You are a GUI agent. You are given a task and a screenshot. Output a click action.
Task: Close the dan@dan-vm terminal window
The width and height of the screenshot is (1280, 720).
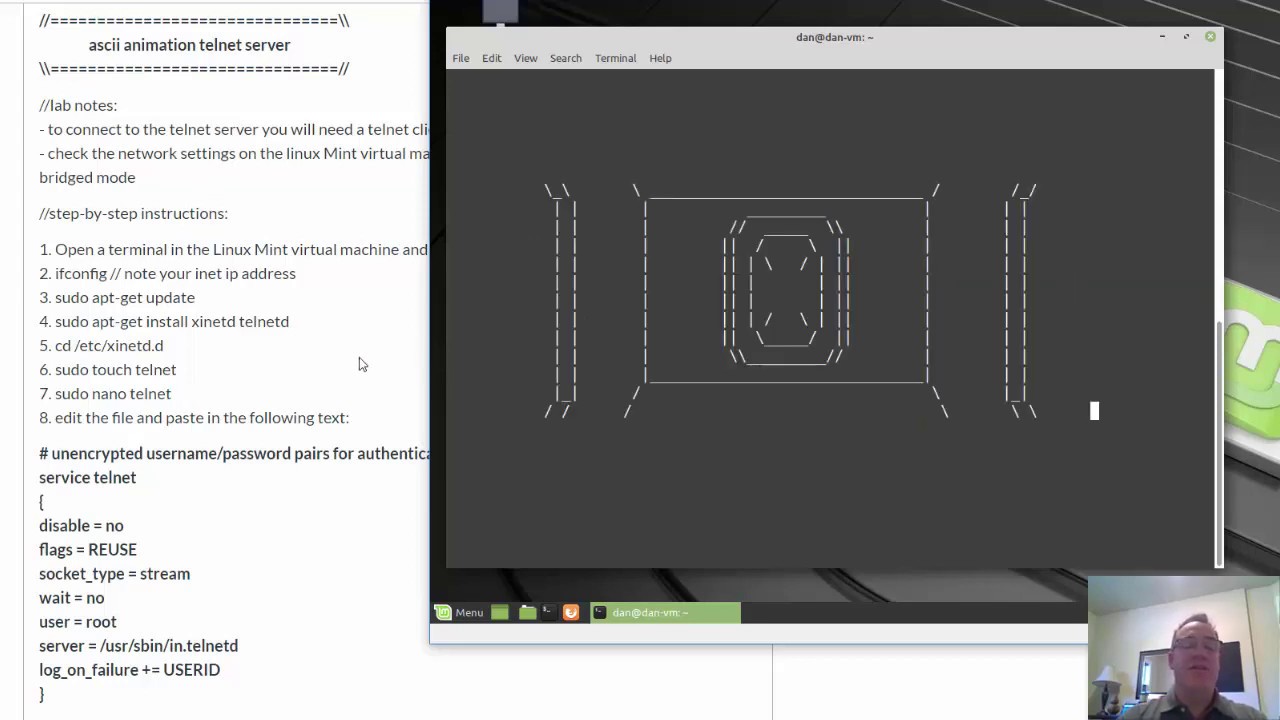pyautogui.click(x=1210, y=37)
